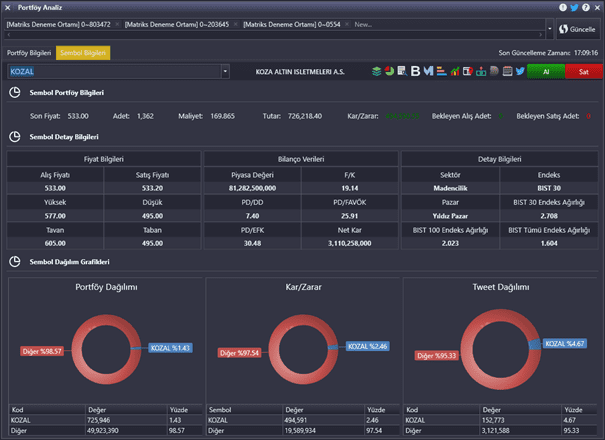605x440 pixels.
Task: Open the help question mark icon
Action: click(586, 8)
